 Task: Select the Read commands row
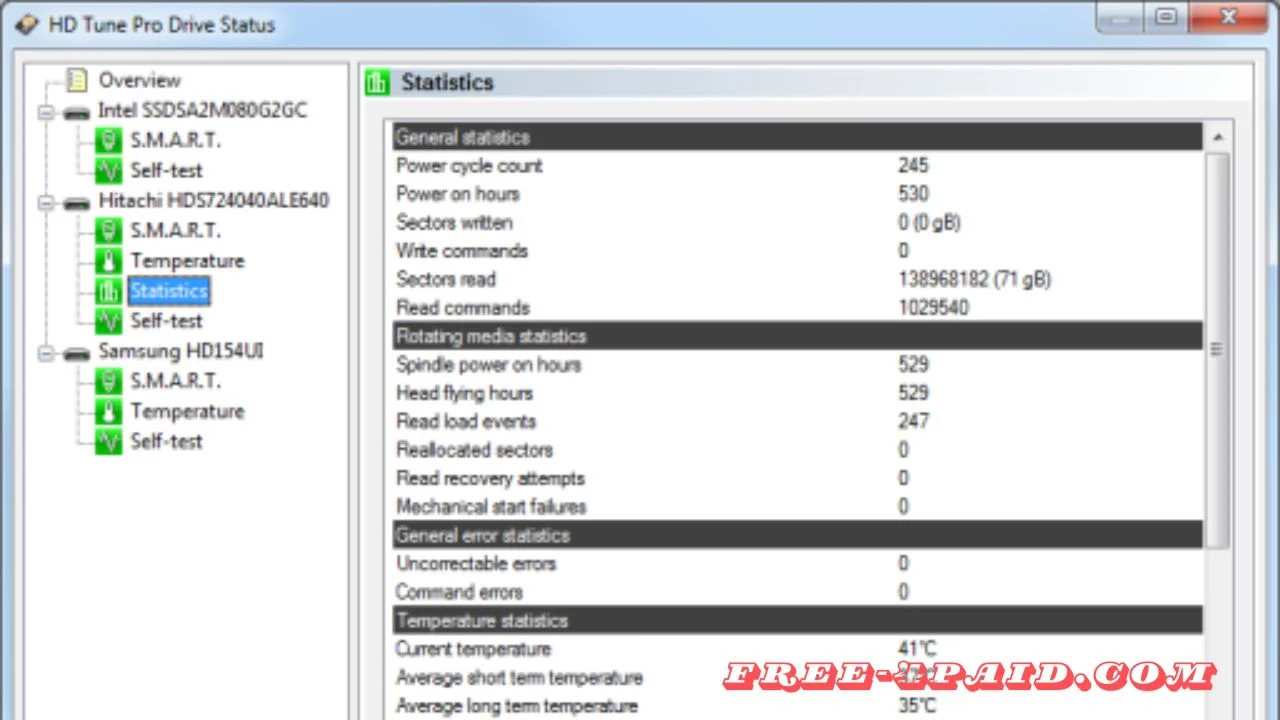[x=798, y=308]
